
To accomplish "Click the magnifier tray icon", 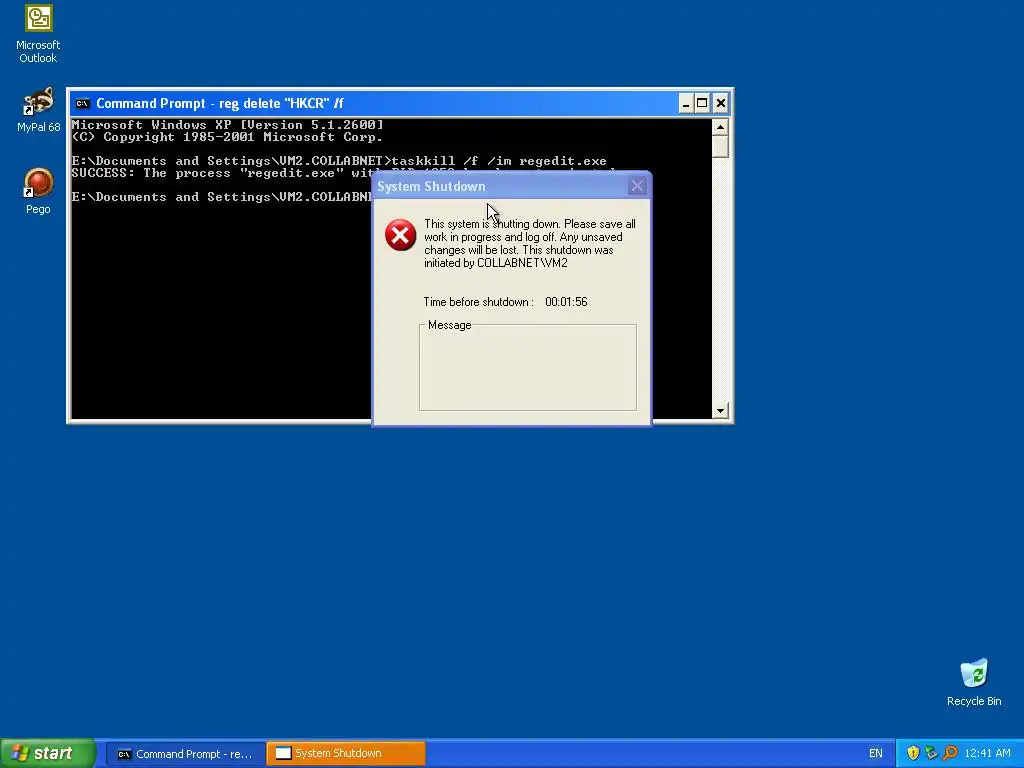I will click(950, 754).
